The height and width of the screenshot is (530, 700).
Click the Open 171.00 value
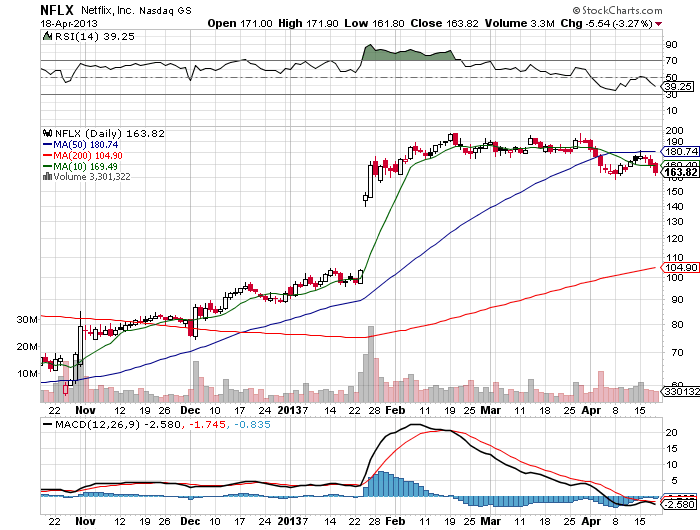pyautogui.click(x=240, y=23)
